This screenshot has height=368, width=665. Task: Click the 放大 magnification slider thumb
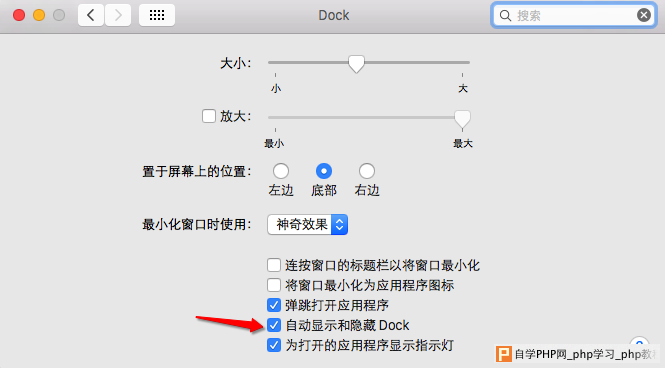click(462, 119)
